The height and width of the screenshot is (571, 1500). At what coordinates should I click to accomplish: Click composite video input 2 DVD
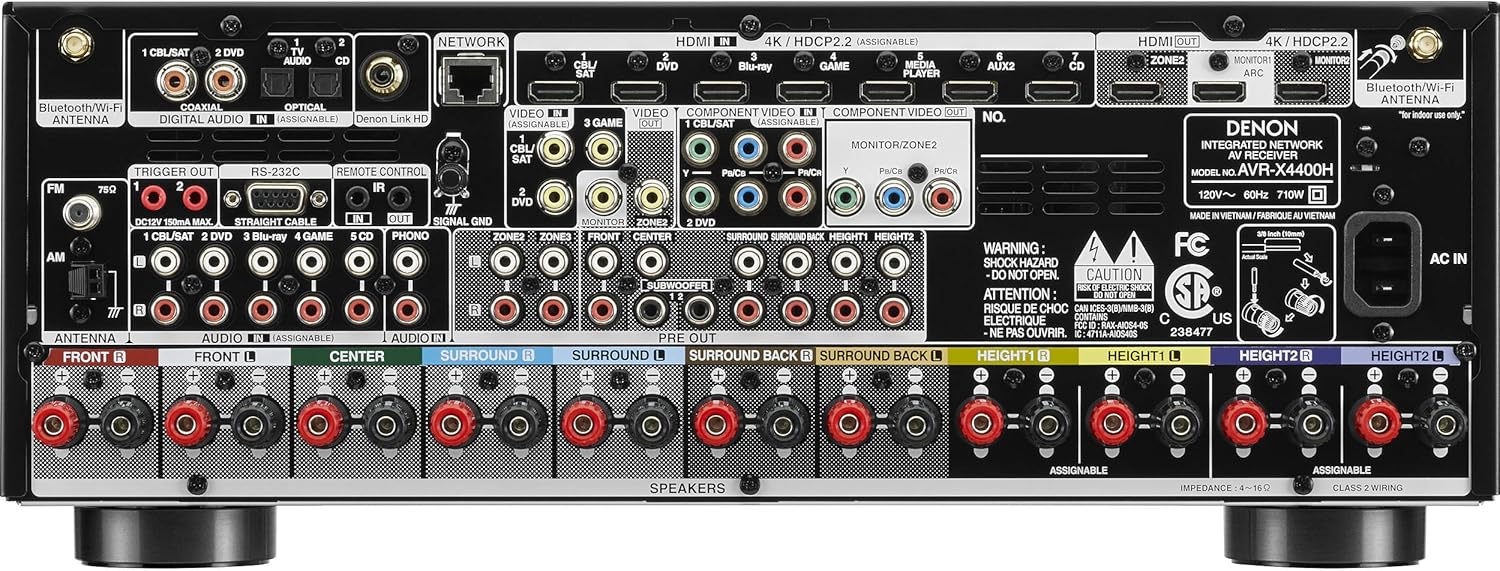(555, 195)
